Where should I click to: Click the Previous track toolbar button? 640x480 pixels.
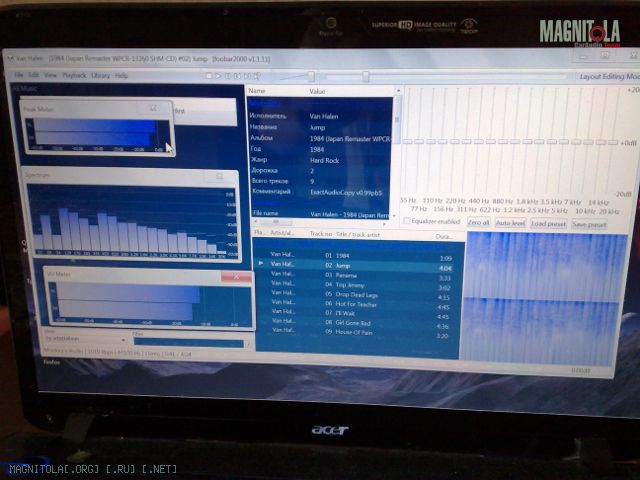point(237,76)
